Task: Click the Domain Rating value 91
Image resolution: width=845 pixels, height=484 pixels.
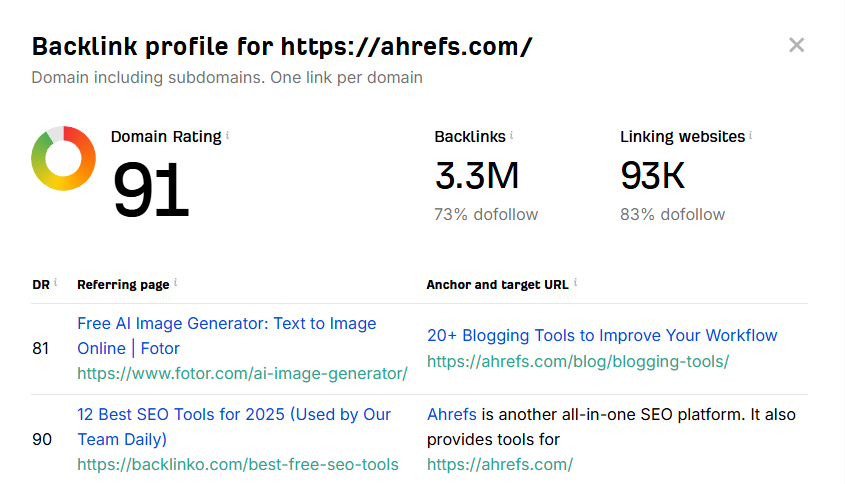Action: click(150, 189)
